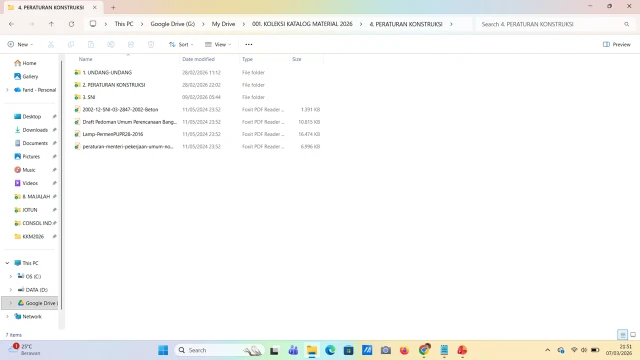The height and width of the screenshot is (360, 640).
Task: Select Downloads in quick access
Action: [35, 130]
